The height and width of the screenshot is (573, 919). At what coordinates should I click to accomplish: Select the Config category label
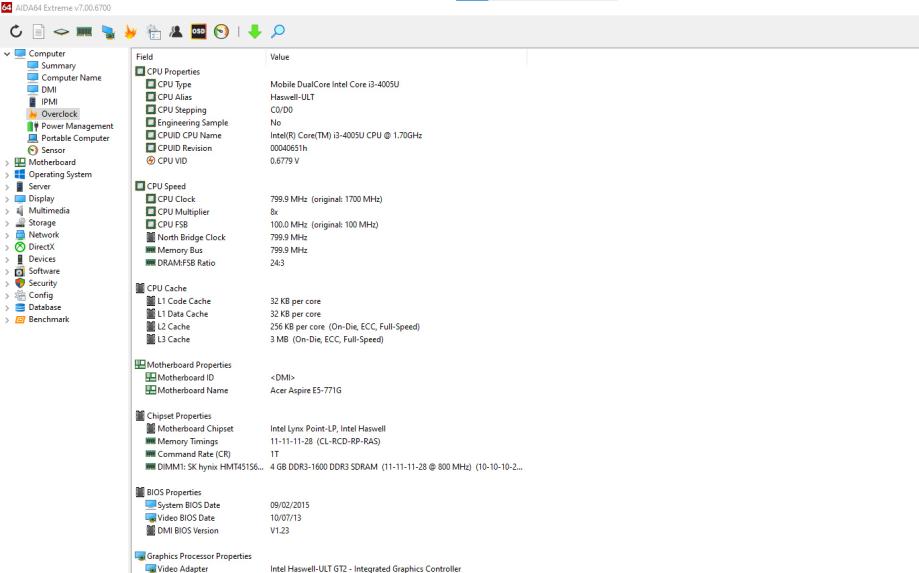40,295
